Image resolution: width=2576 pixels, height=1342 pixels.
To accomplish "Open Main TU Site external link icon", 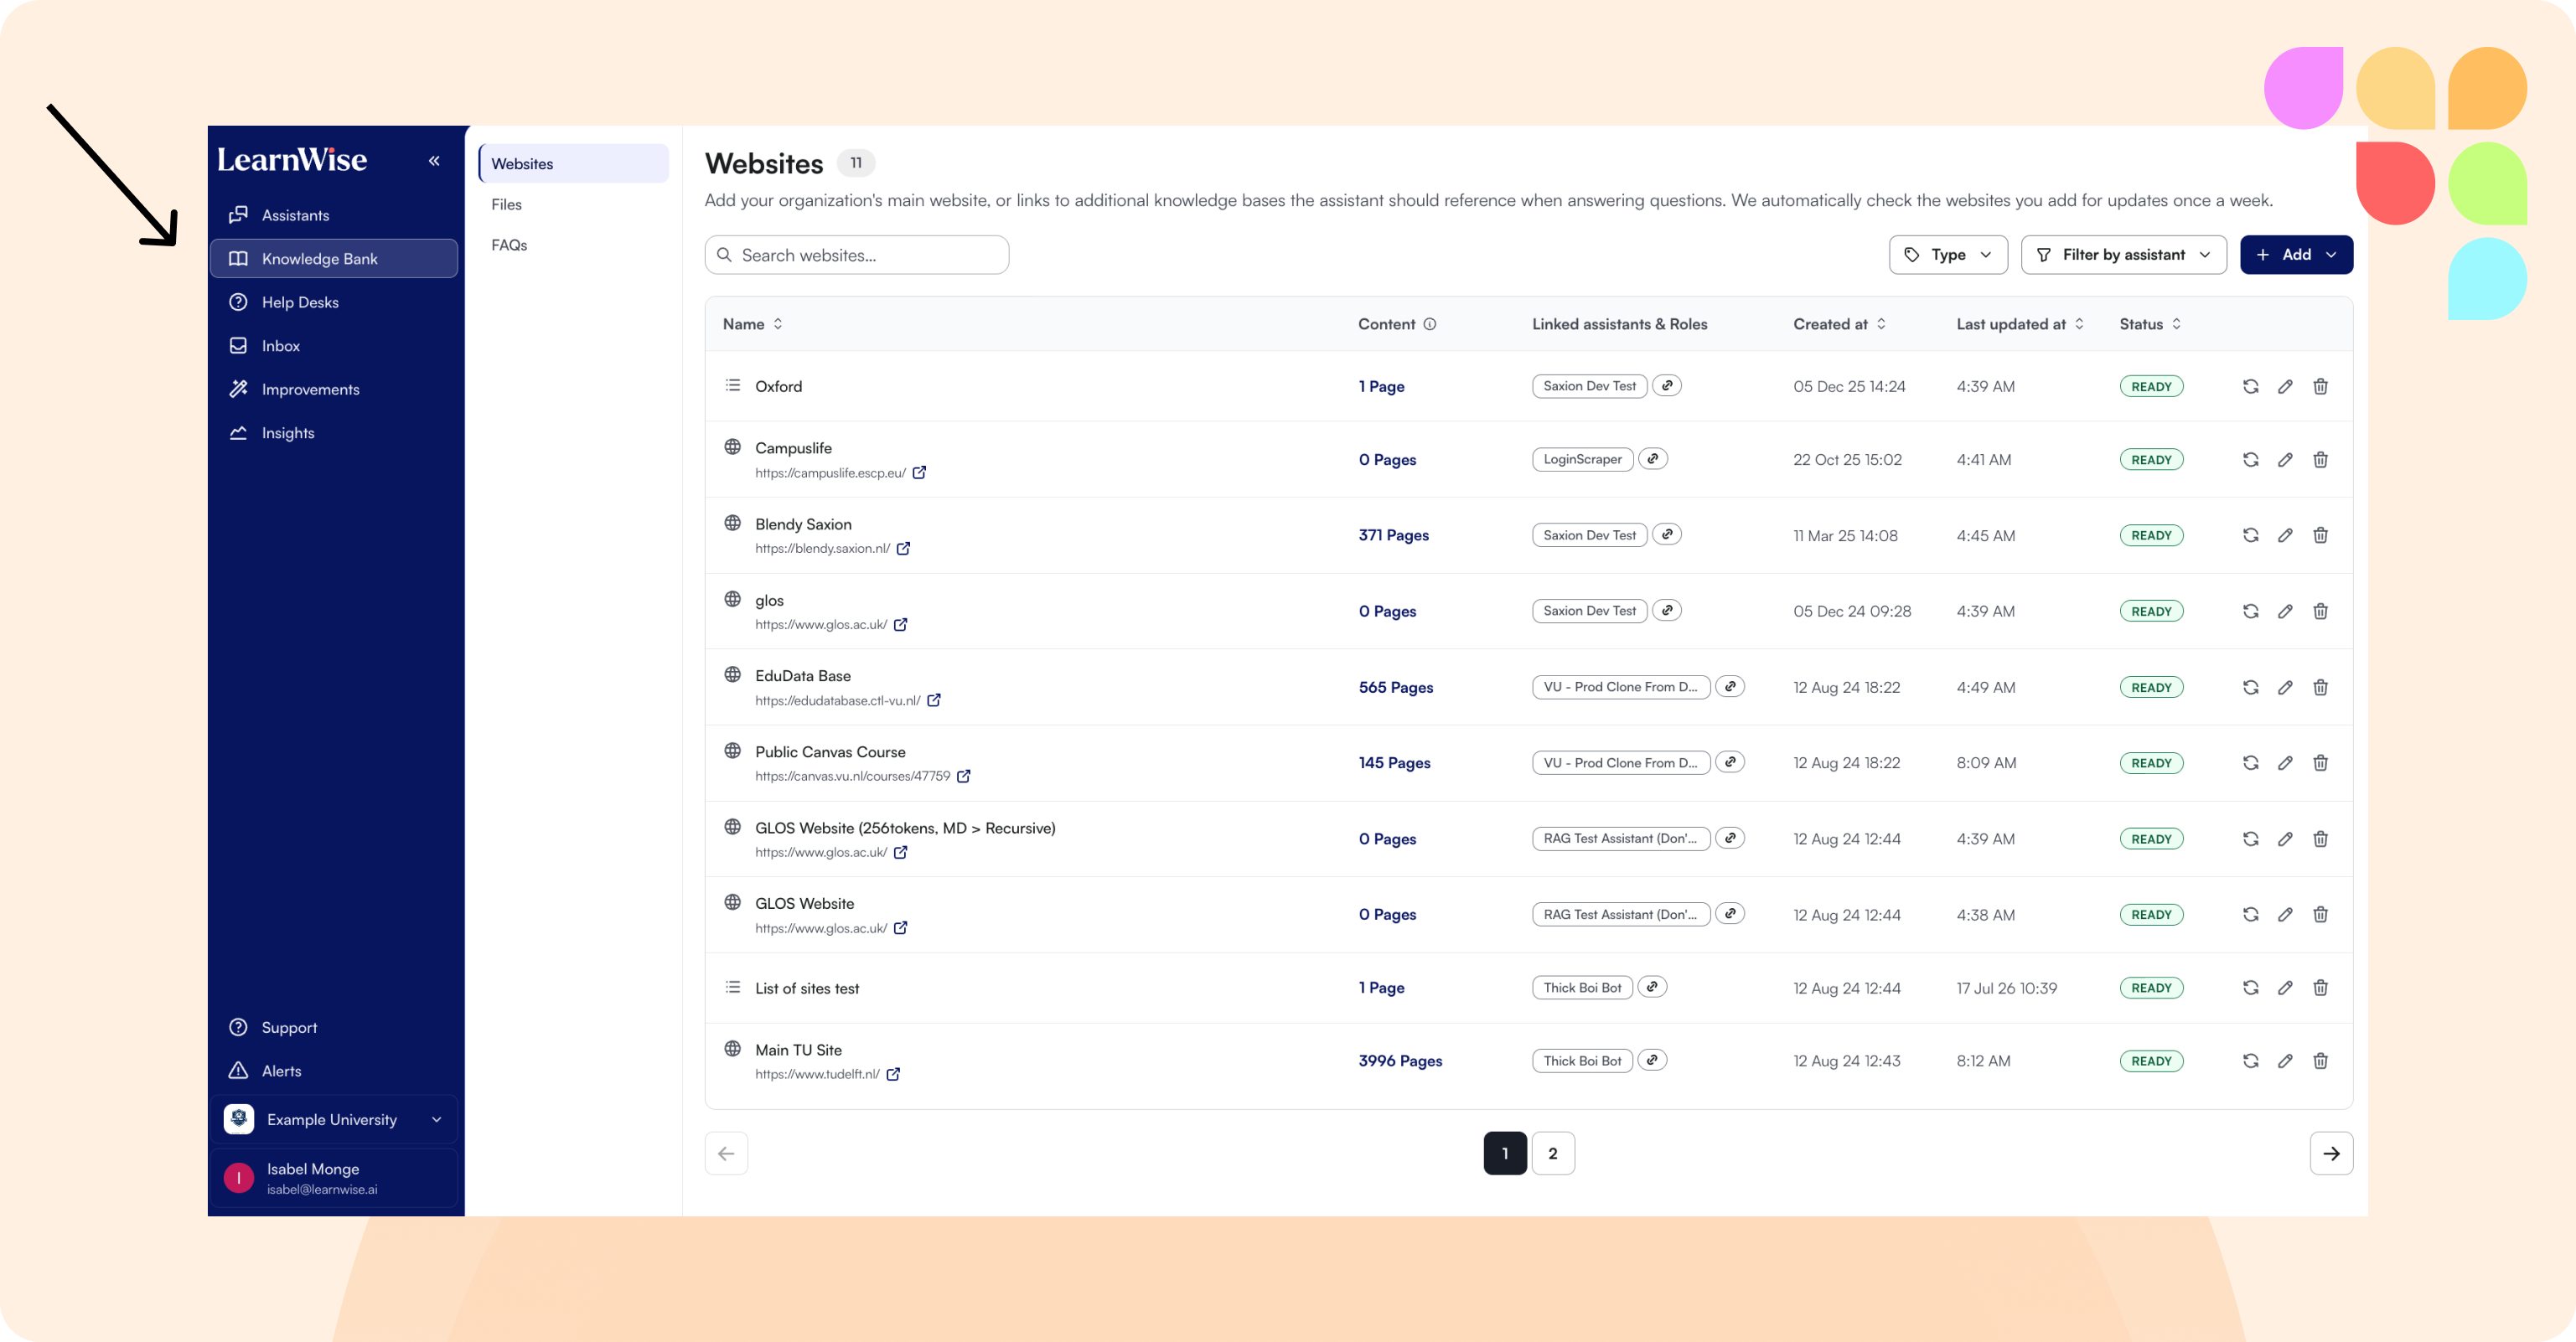I will (893, 1075).
